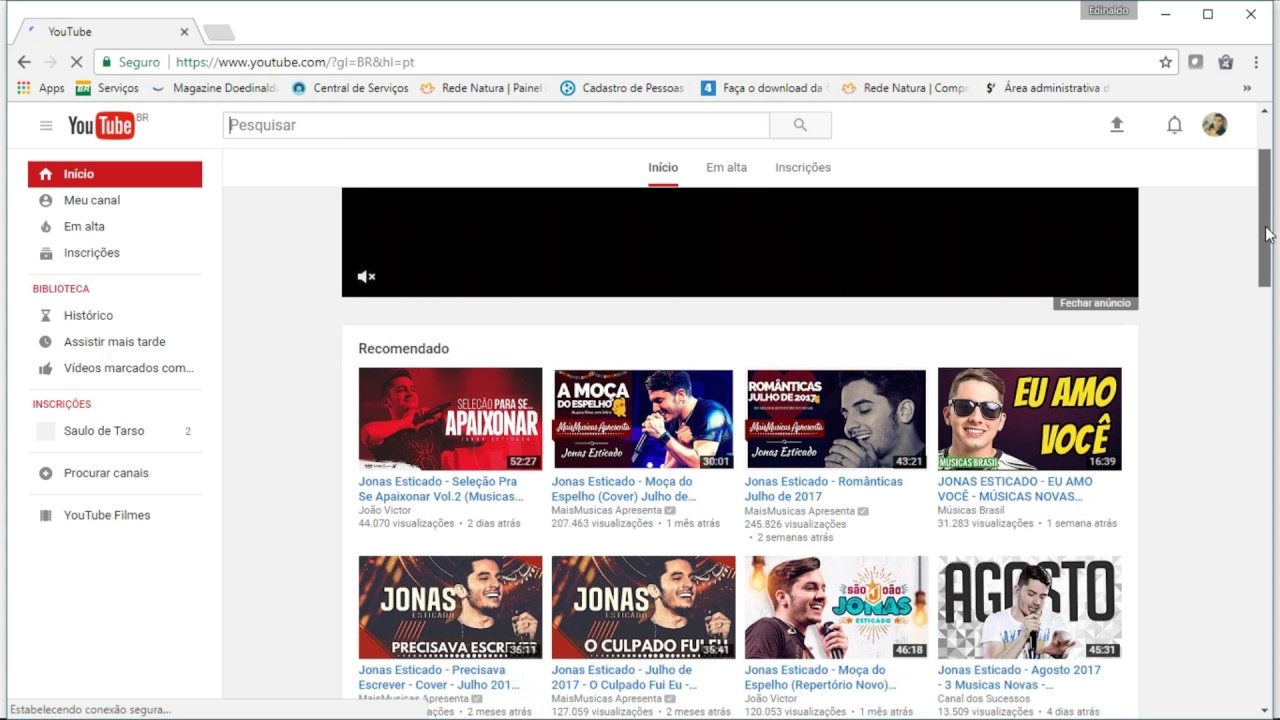Click the green Seguro lock icon
This screenshot has width=1280, height=720.
coord(107,62)
